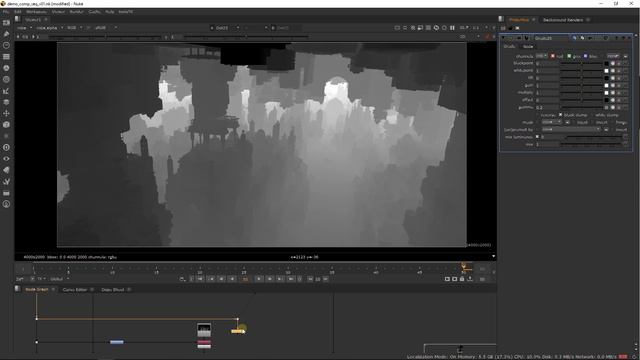Open the Merge nodes toolbar menu
Image resolution: width=640 pixels, height=360 pixels.
point(6,102)
